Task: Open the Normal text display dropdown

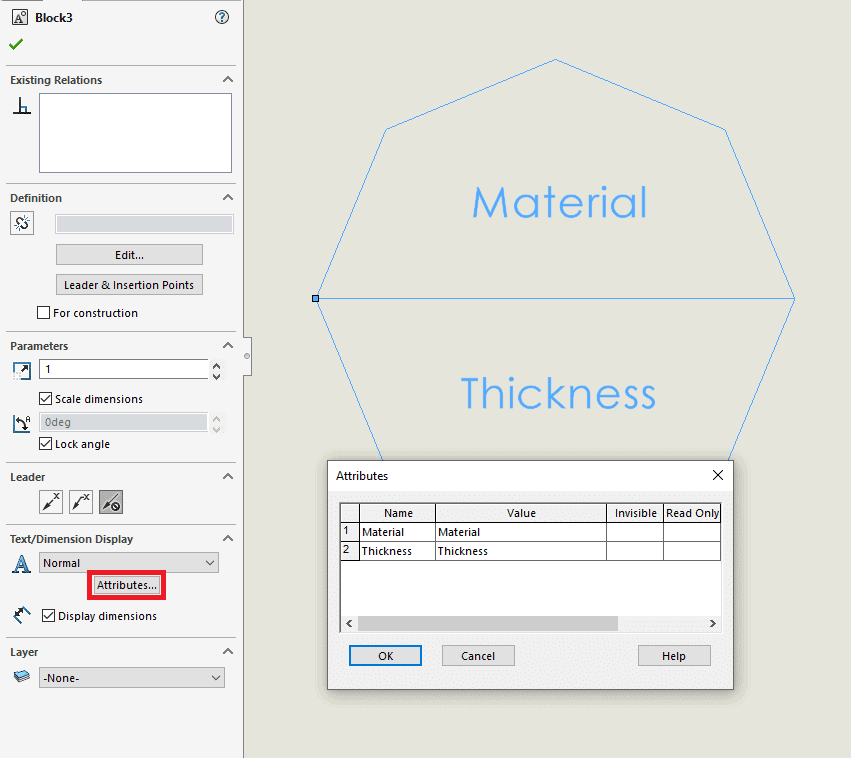Action: (x=129, y=563)
